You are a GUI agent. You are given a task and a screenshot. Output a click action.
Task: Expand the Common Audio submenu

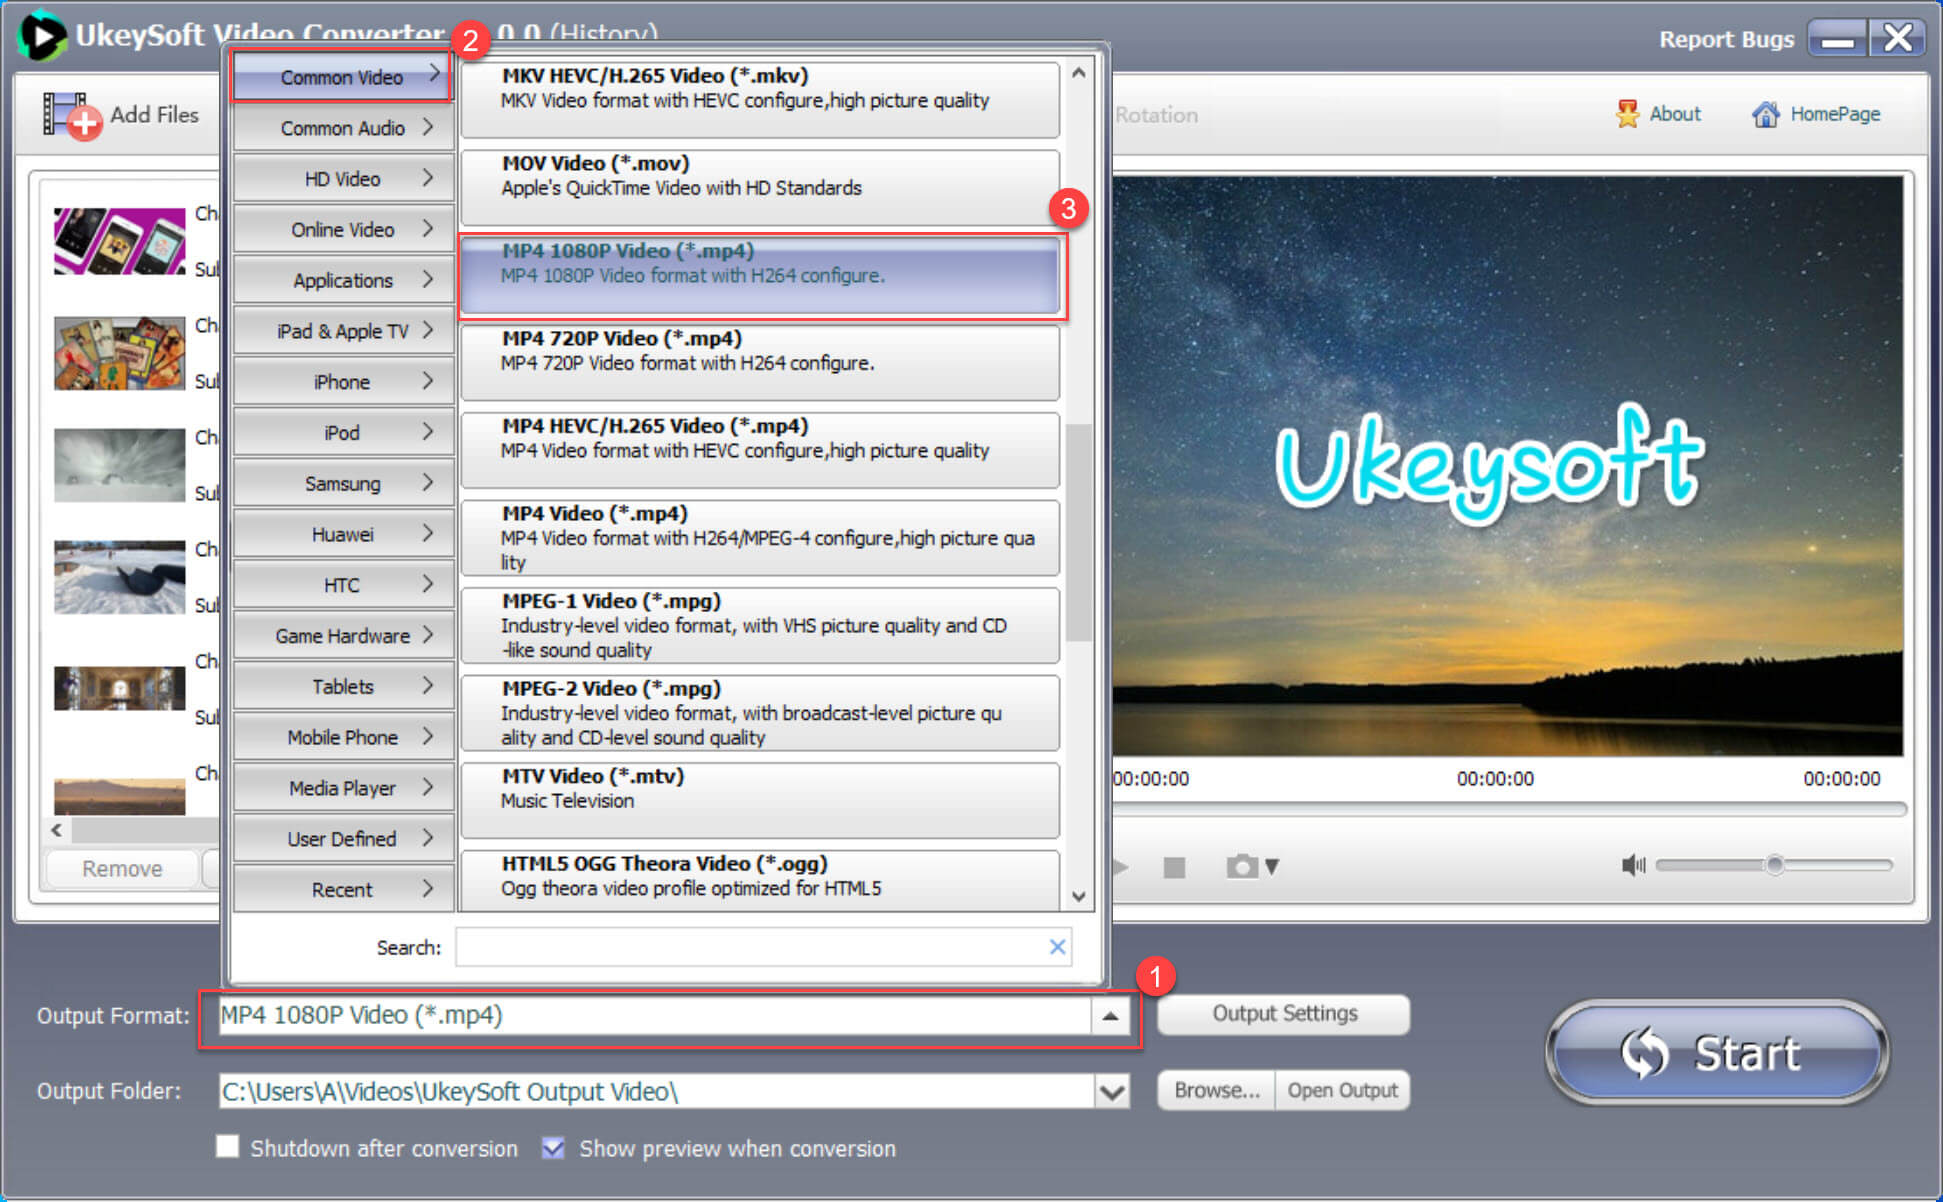[x=344, y=128]
